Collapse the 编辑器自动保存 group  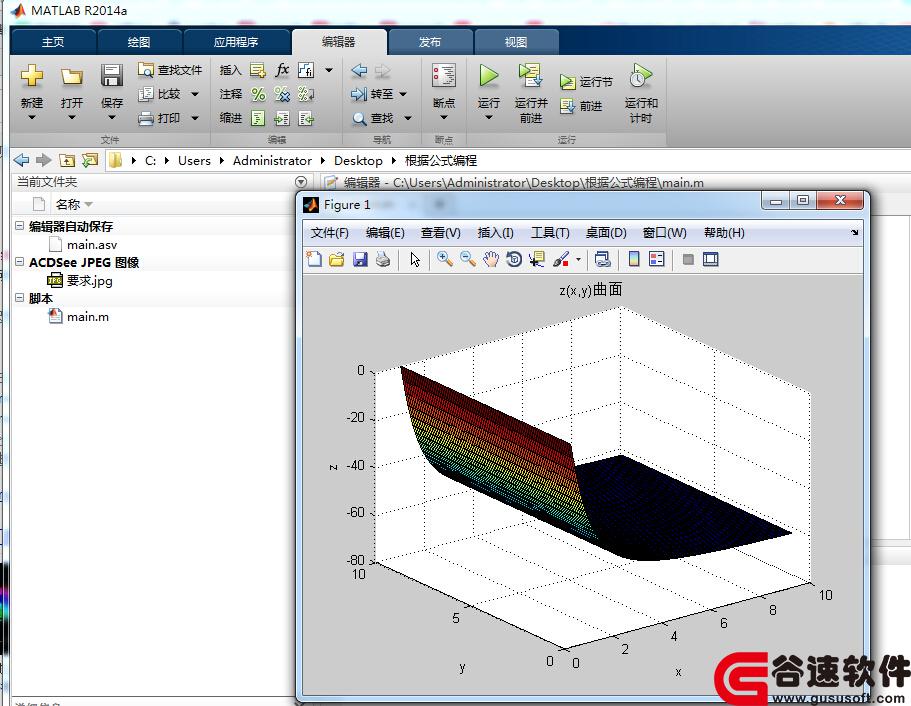19,225
